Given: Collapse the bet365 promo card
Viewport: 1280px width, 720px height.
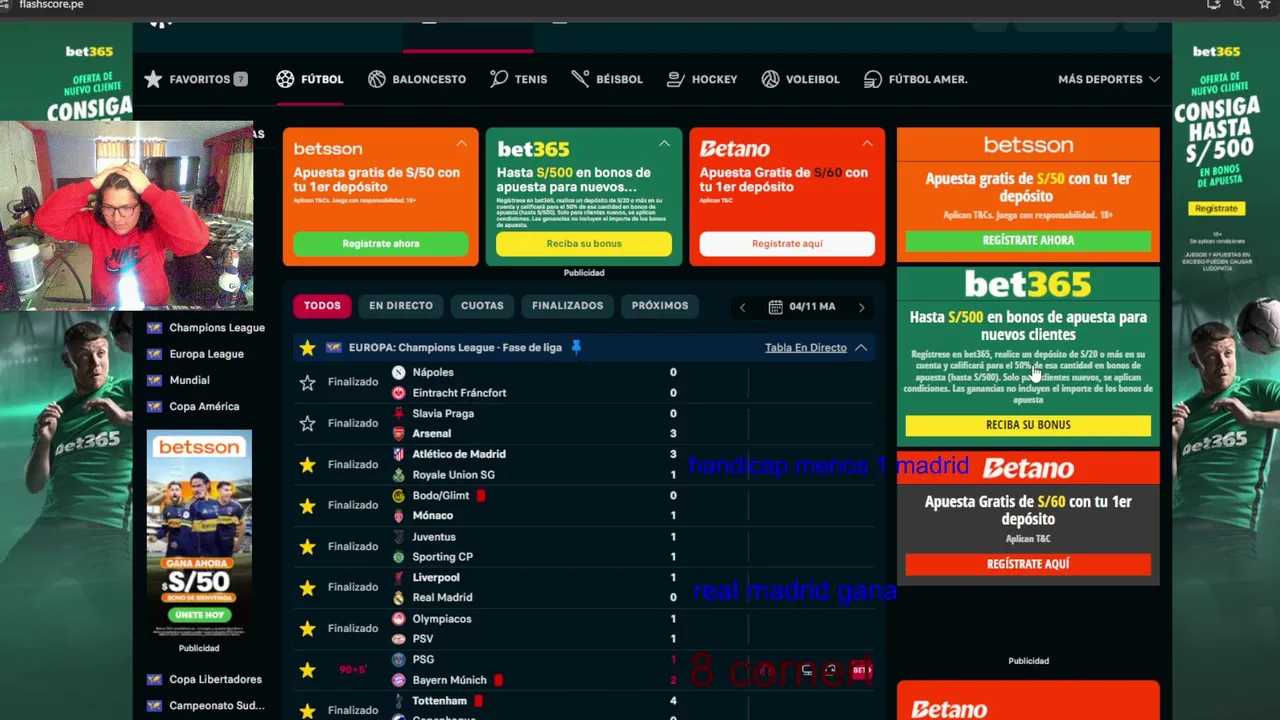Looking at the screenshot, I should (x=664, y=144).
